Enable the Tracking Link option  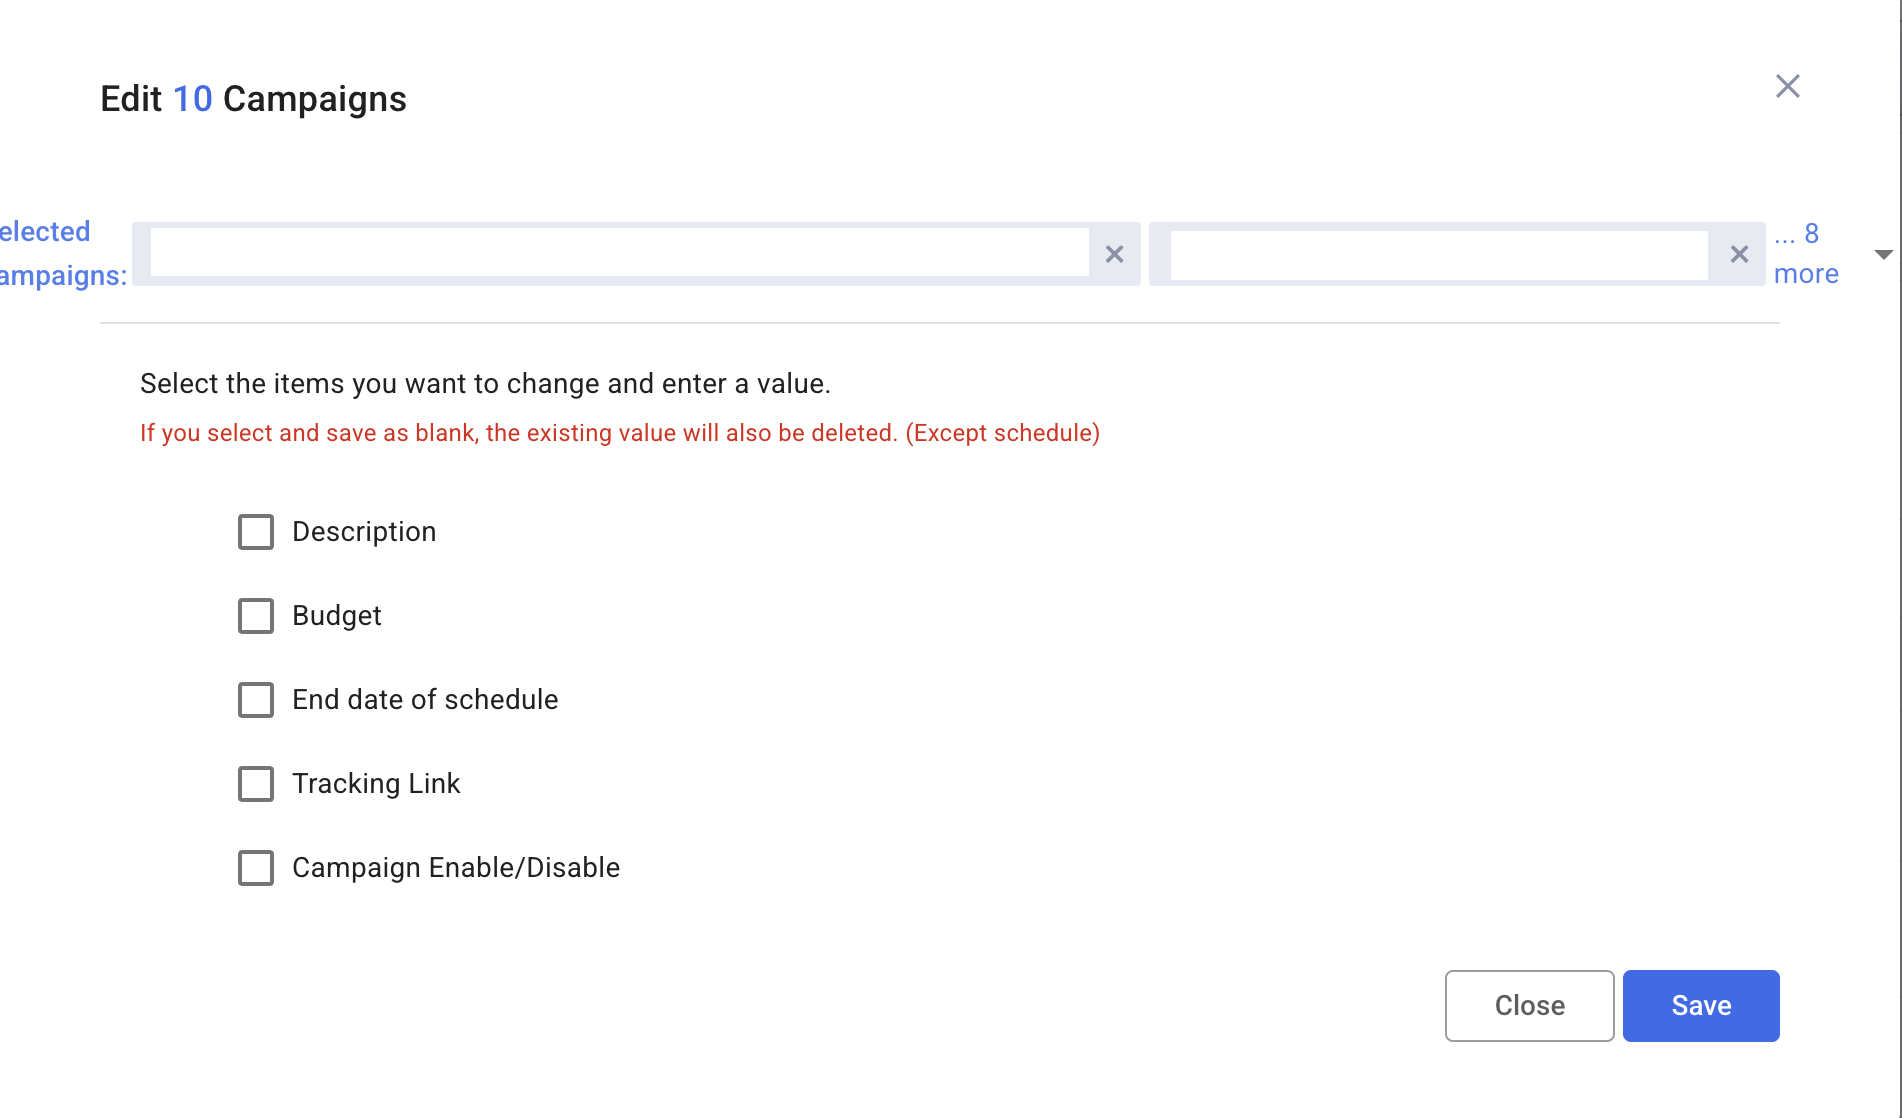tap(256, 784)
